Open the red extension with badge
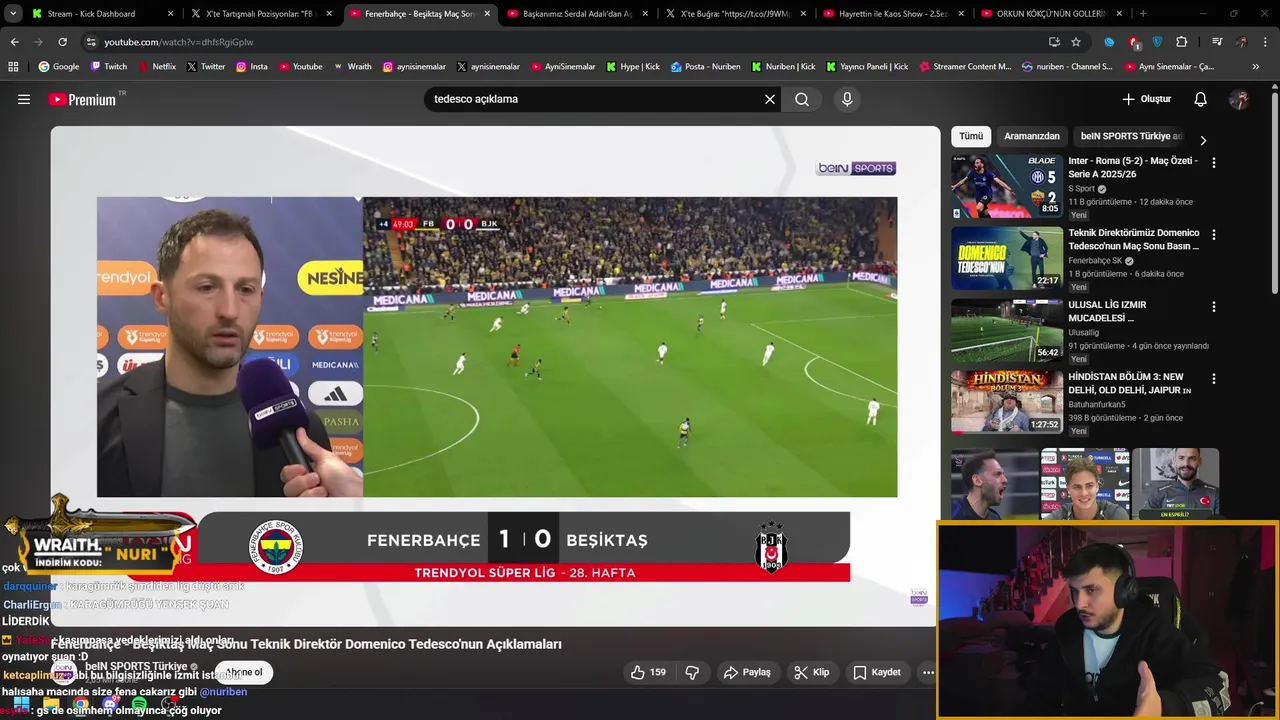This screenshot has height=720, width=1280. [1134, 42]
